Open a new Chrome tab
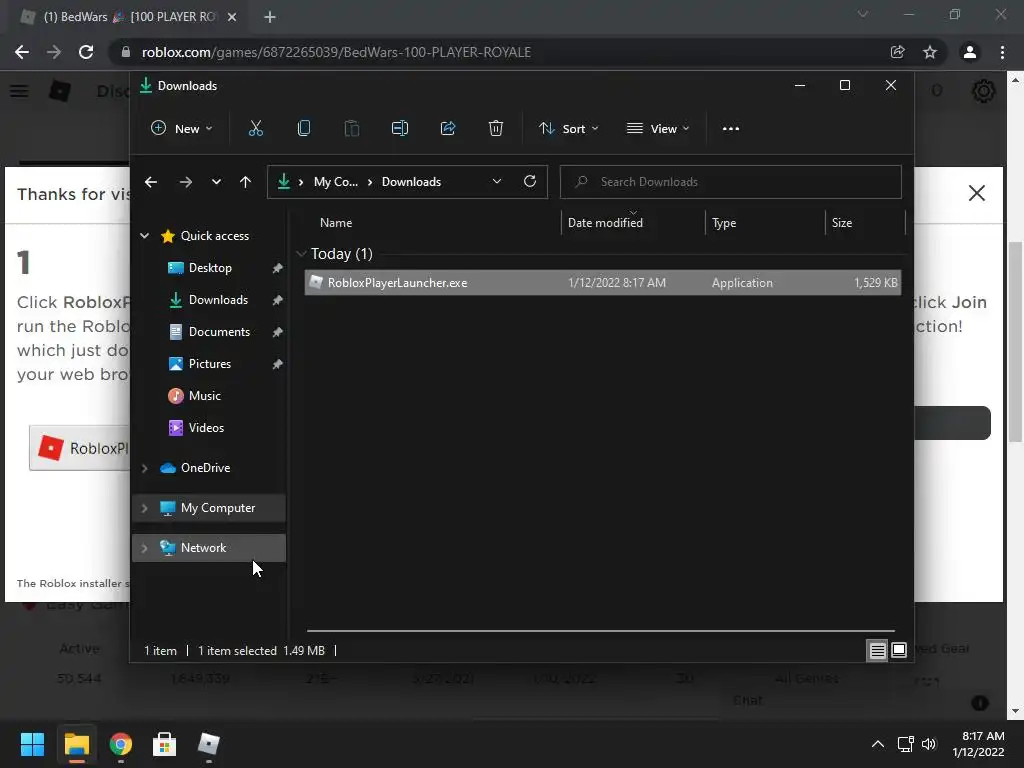This screenshot has width=1024, height=768. [x=270, y=17]
